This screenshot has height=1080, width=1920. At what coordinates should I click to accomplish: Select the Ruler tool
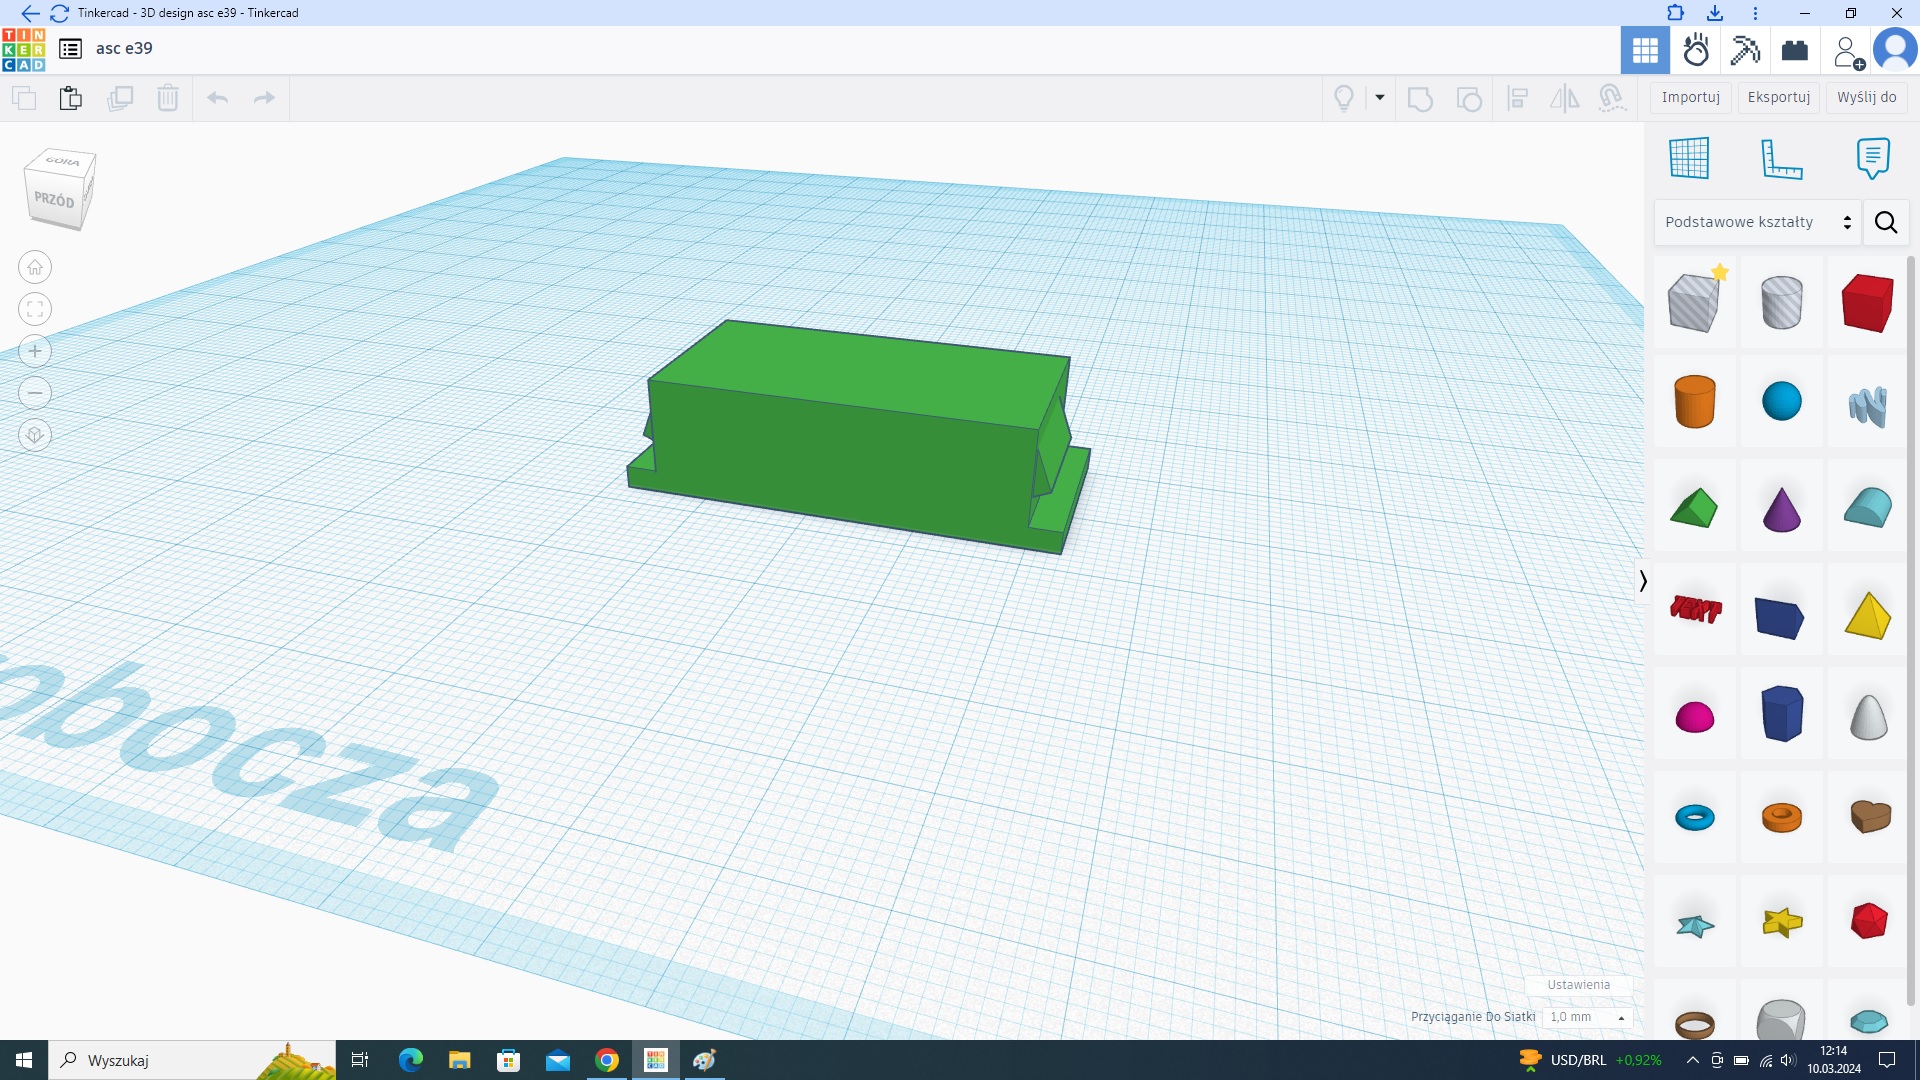(x=1781, y=158)
